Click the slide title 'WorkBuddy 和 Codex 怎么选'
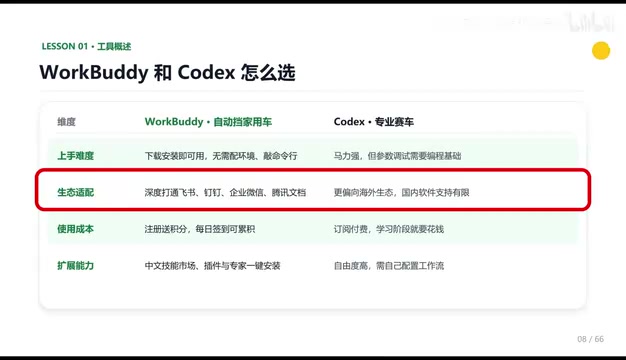Viewport: 626px width, 360px height. pos(167,73)
